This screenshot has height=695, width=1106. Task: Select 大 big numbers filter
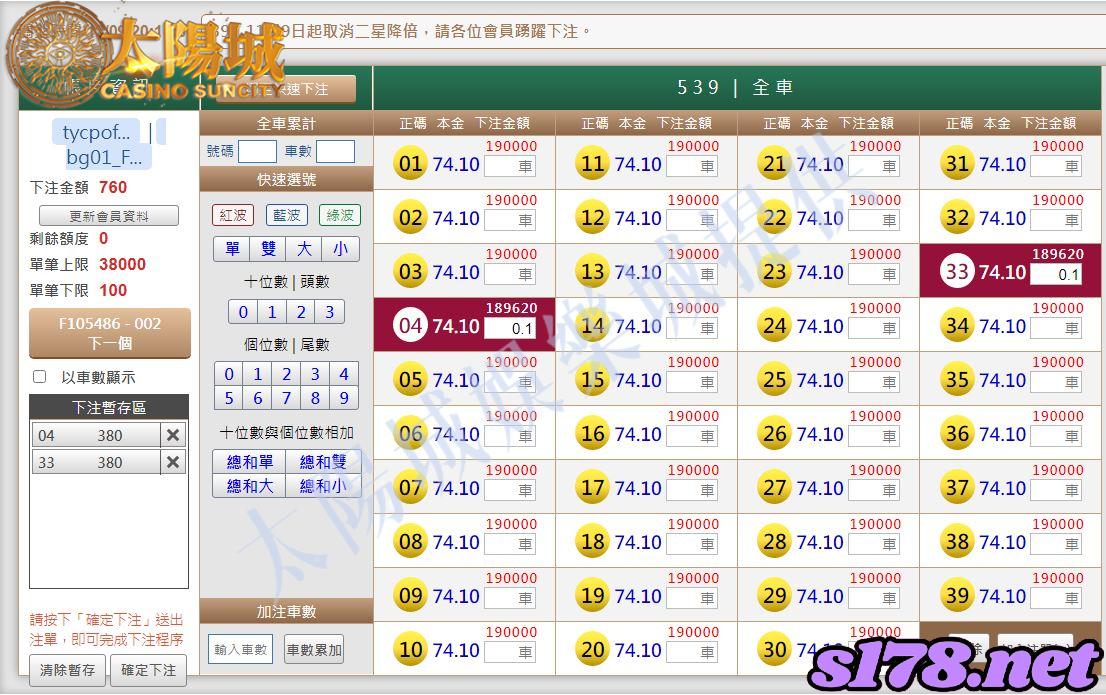click(304, 248)
